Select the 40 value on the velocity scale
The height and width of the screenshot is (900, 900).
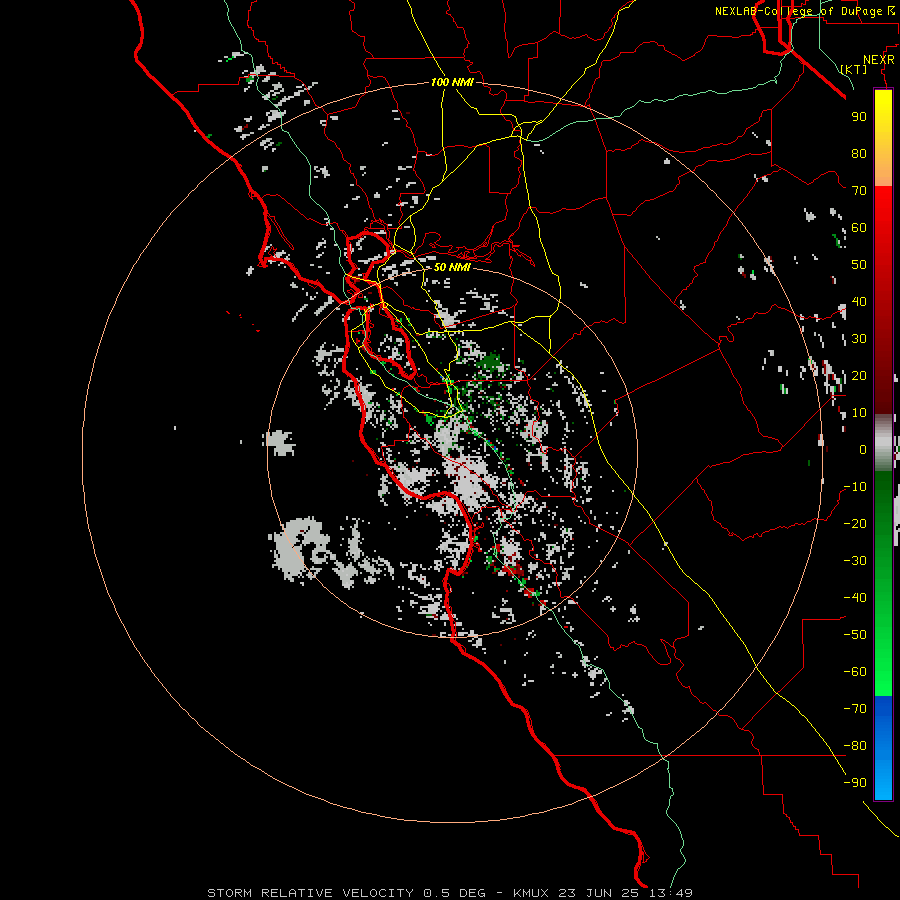pos(859,302)
